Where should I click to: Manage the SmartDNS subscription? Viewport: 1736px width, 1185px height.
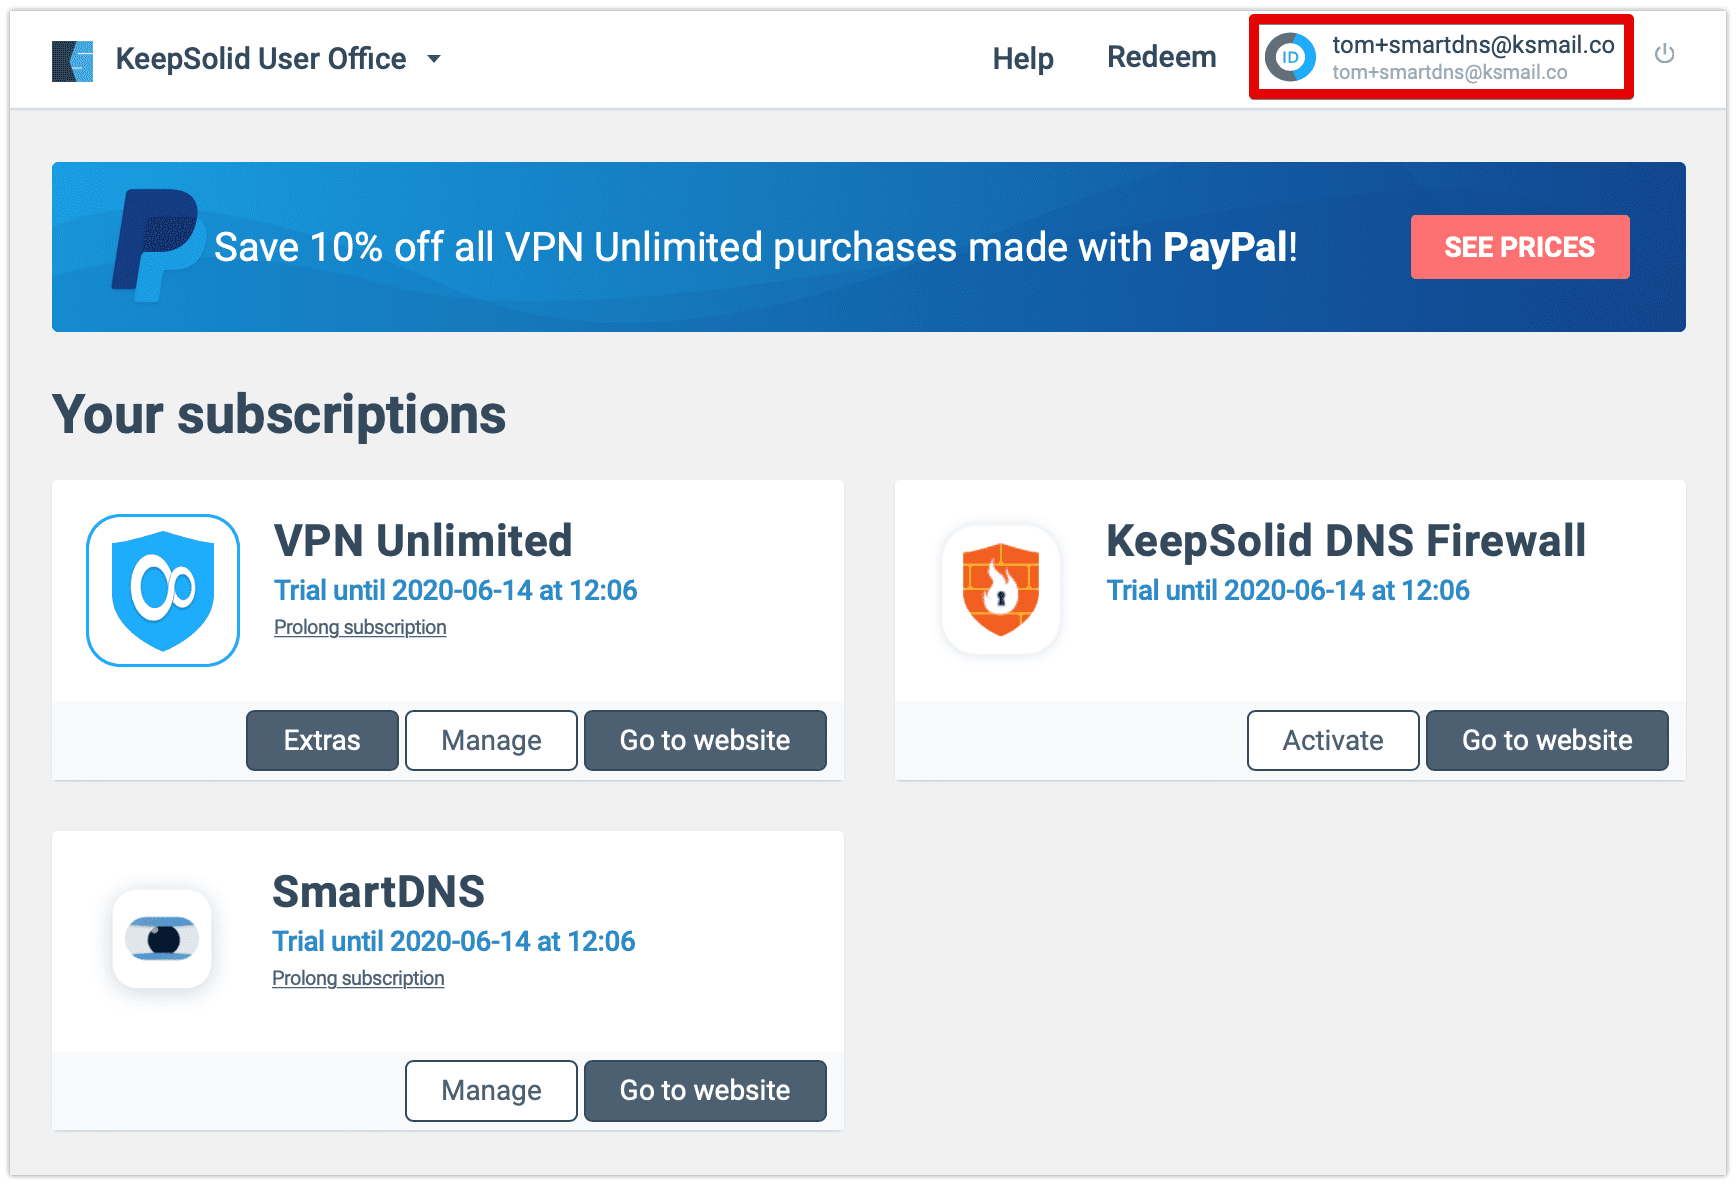pyautogui.click(x=491, y=1090)
